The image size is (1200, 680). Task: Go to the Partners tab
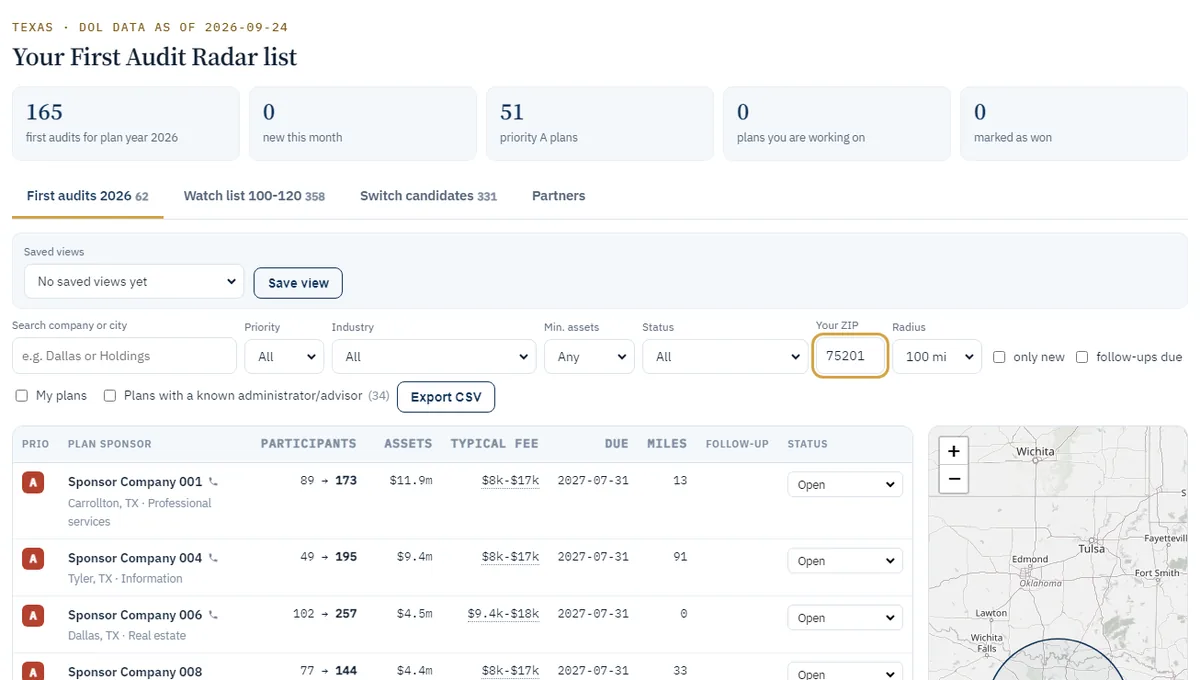[559, 196]
